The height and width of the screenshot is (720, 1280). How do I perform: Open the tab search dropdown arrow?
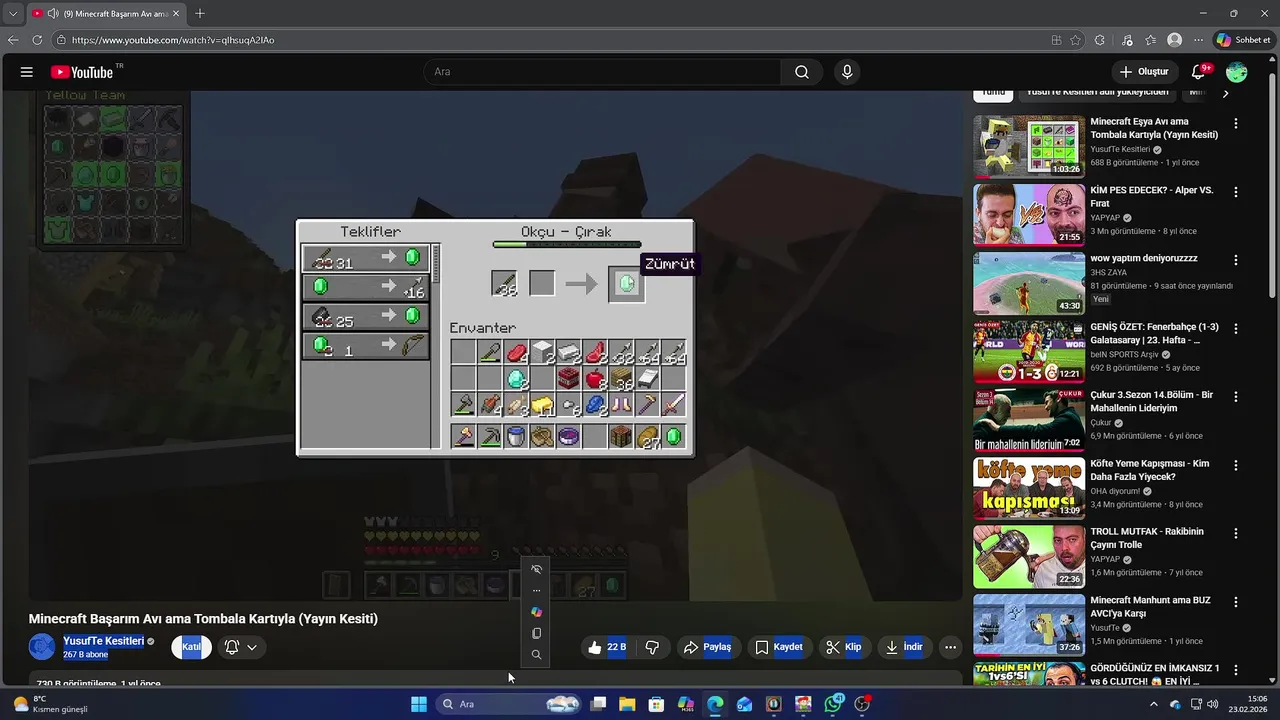point(13,13)
